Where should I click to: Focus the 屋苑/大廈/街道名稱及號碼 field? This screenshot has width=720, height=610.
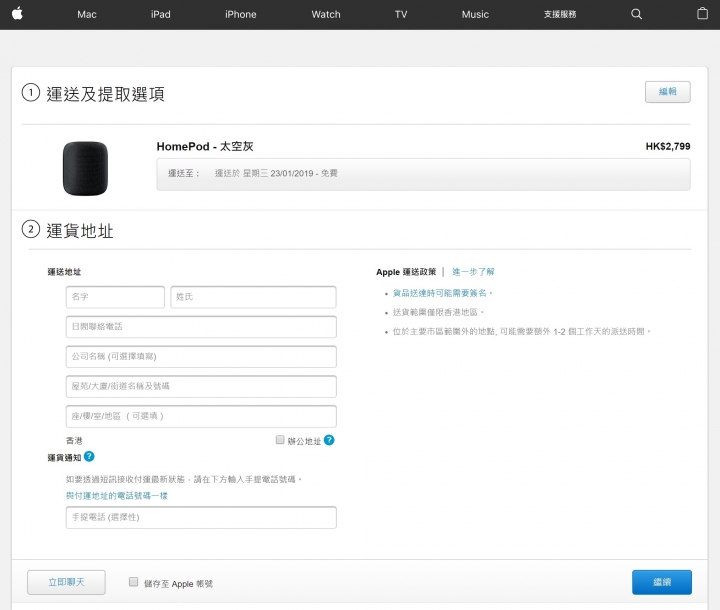(x=201, y=387)
